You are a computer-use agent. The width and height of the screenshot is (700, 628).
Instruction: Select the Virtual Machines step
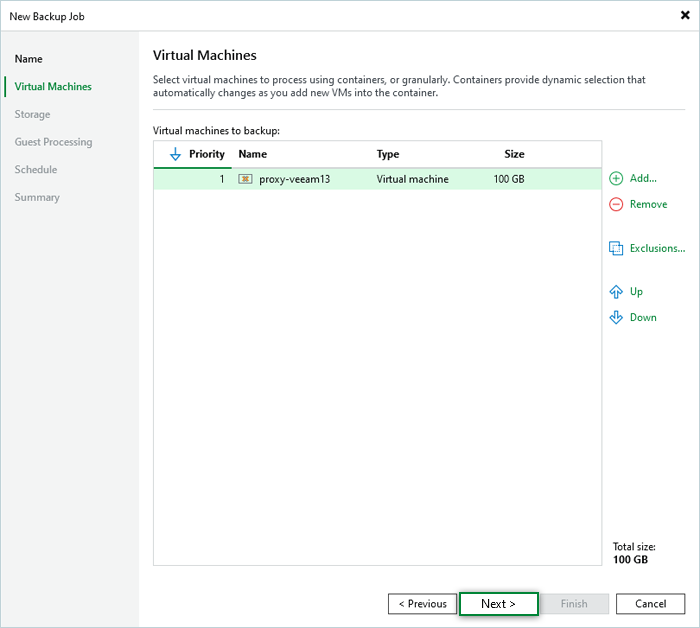click(53, 87)
